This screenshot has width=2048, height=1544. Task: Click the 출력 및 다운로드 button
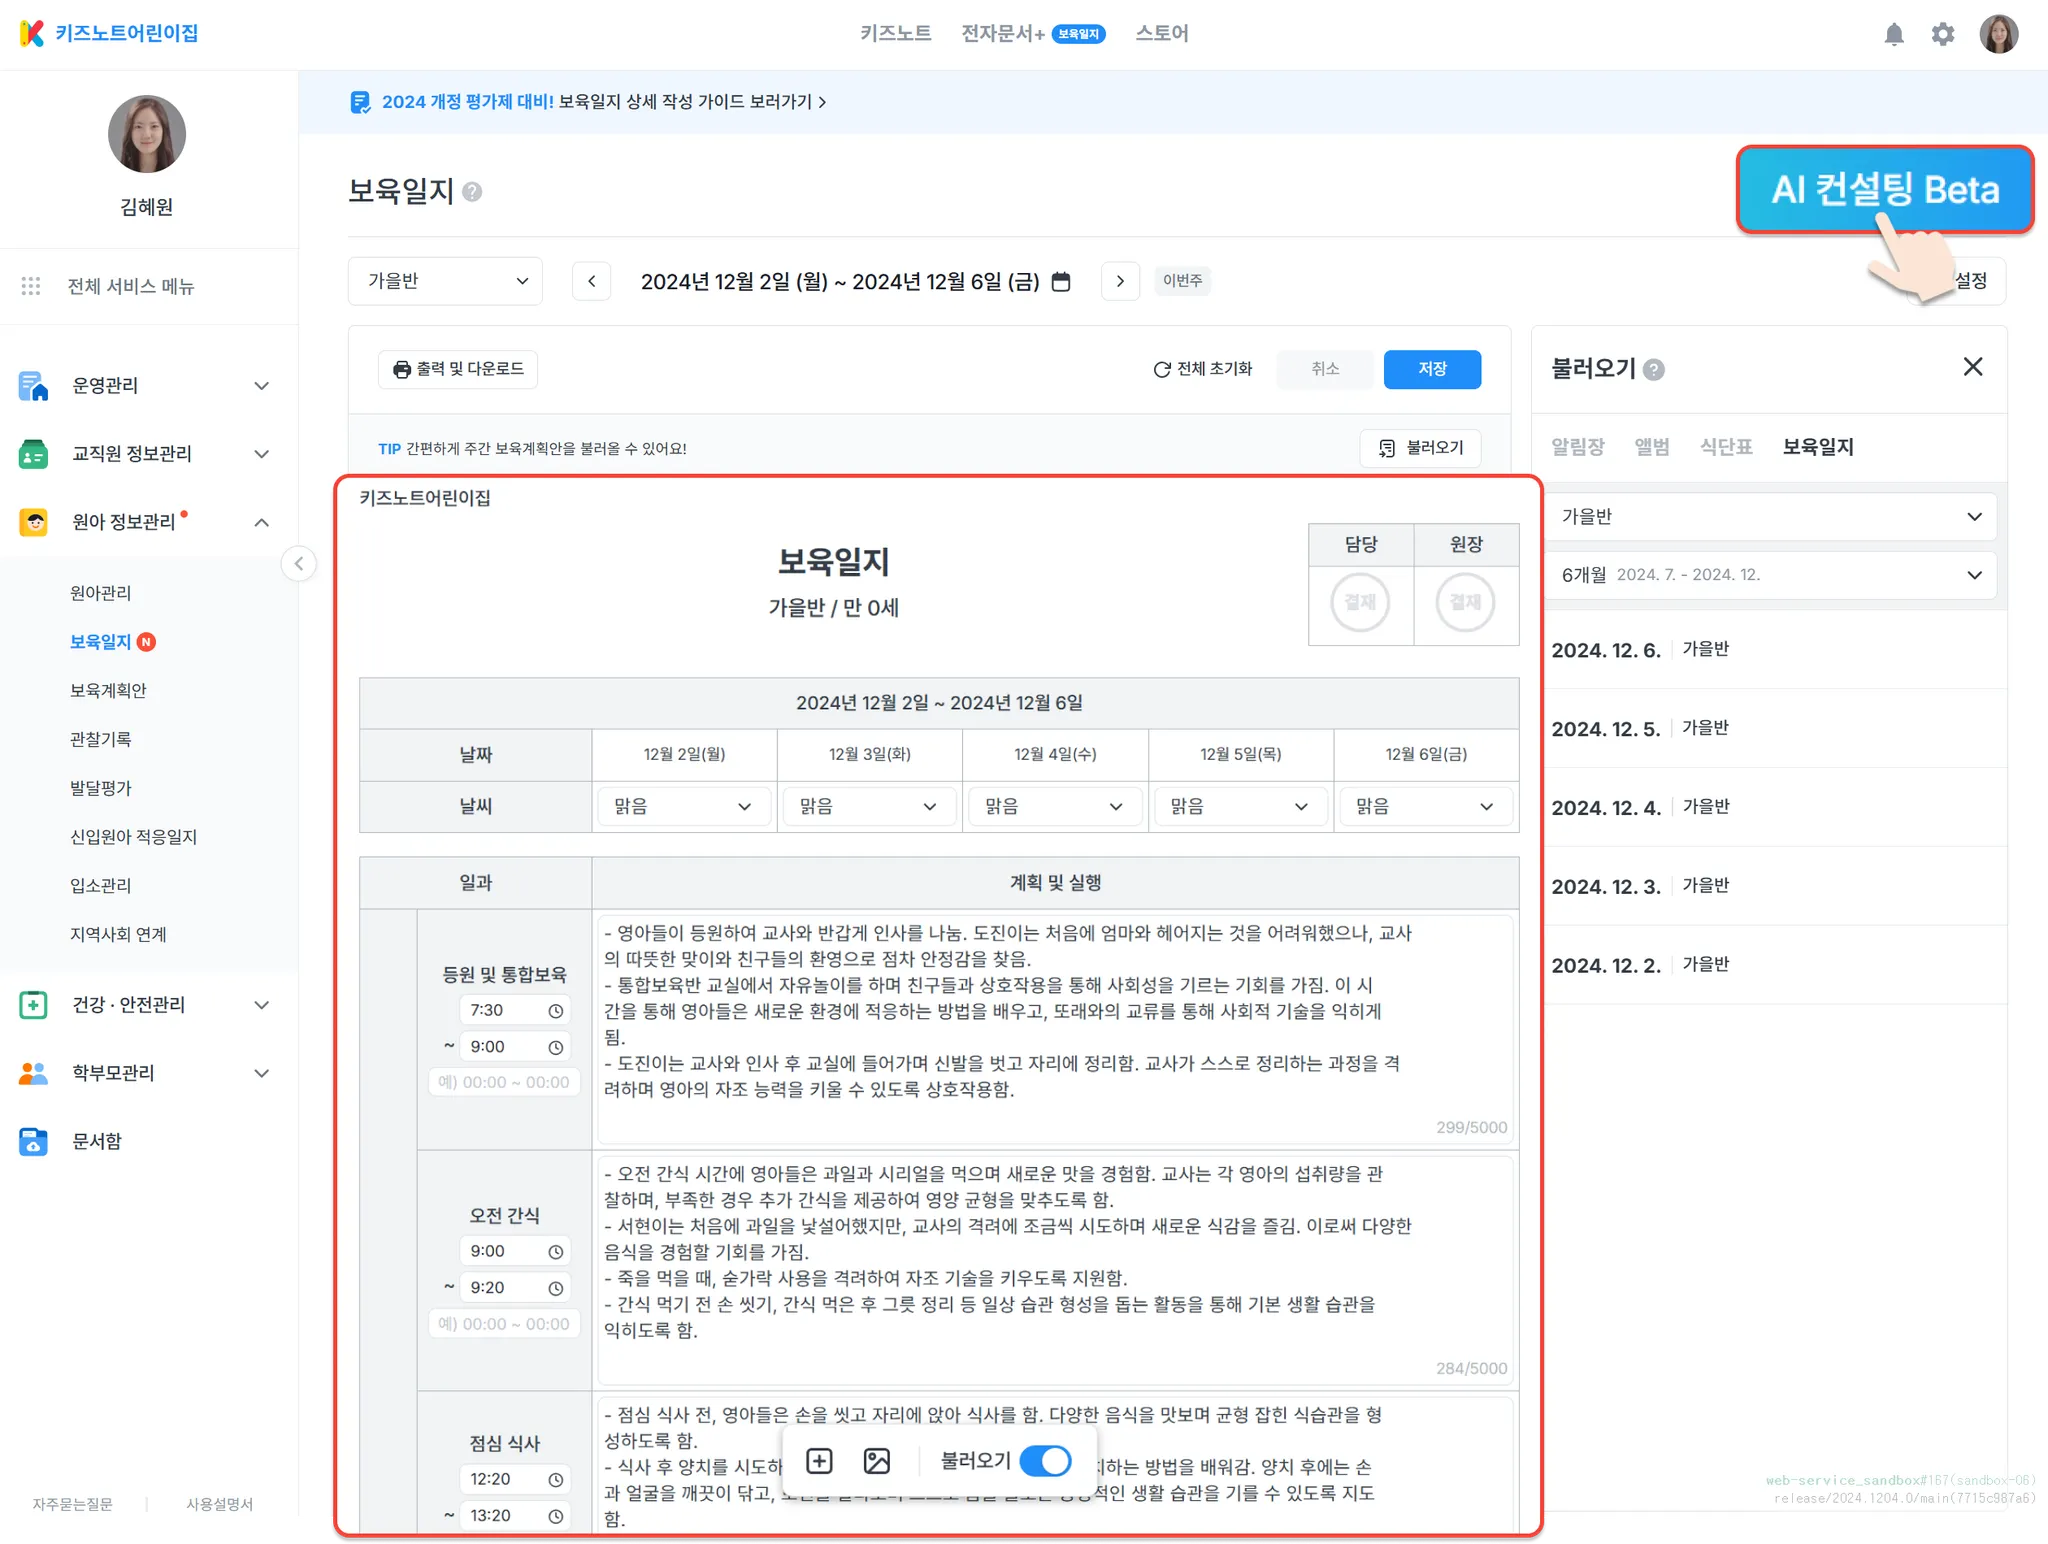click(x=458, y=369)
